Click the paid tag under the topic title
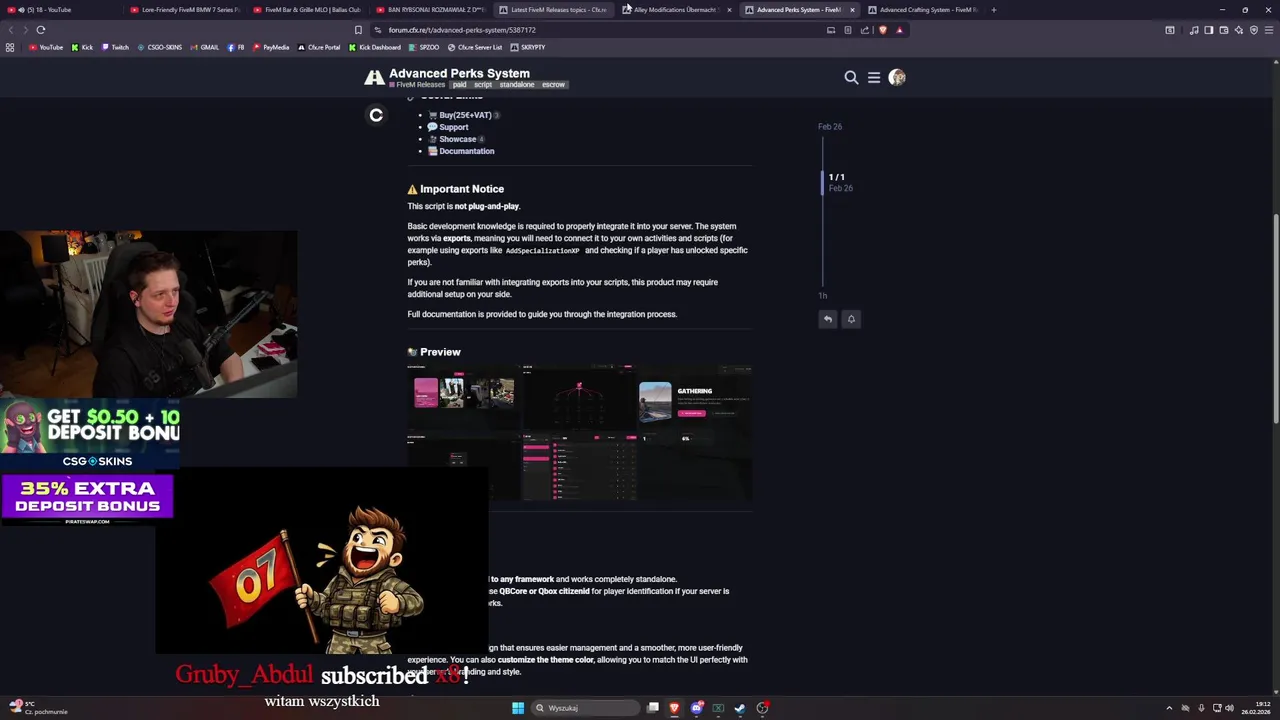 [459, 85]
